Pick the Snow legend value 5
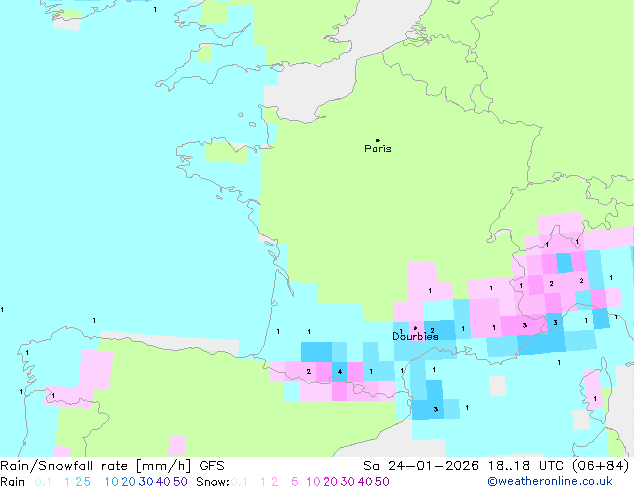The width and height of the screenshot is (634, 490). click(x=295, y=482)
